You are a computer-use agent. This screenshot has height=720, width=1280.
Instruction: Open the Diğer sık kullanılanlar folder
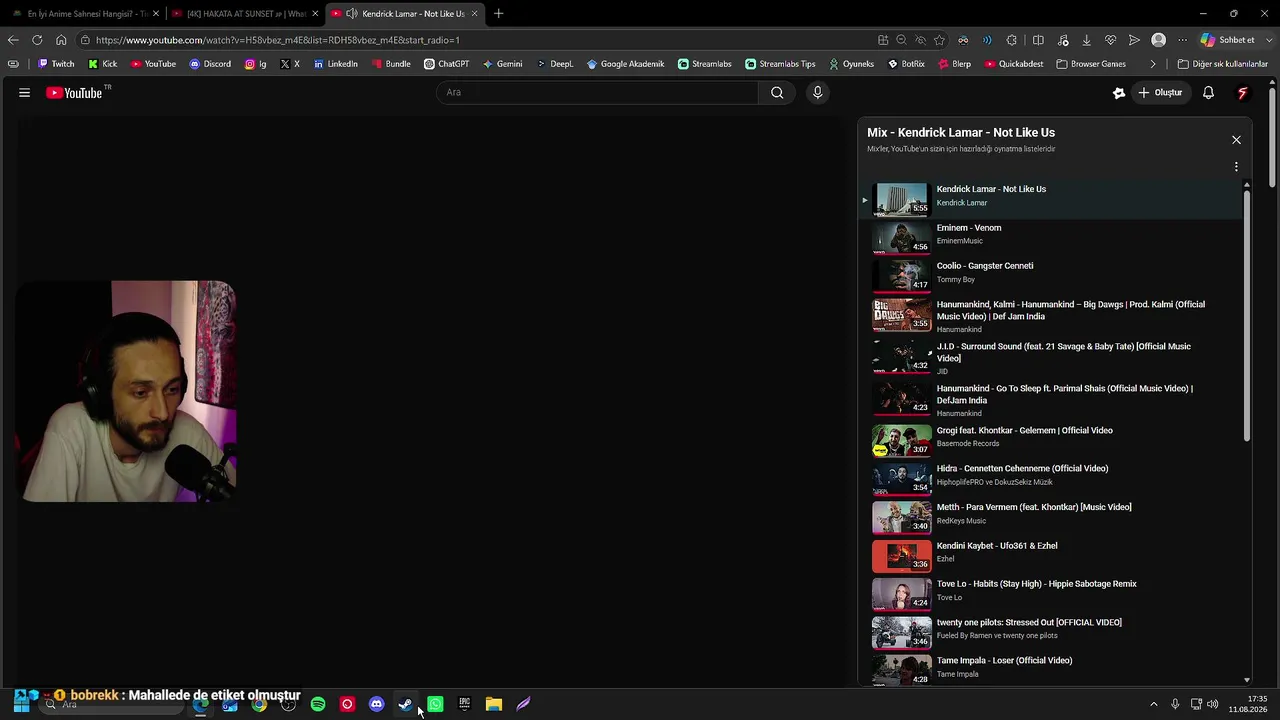(1222, 64)
